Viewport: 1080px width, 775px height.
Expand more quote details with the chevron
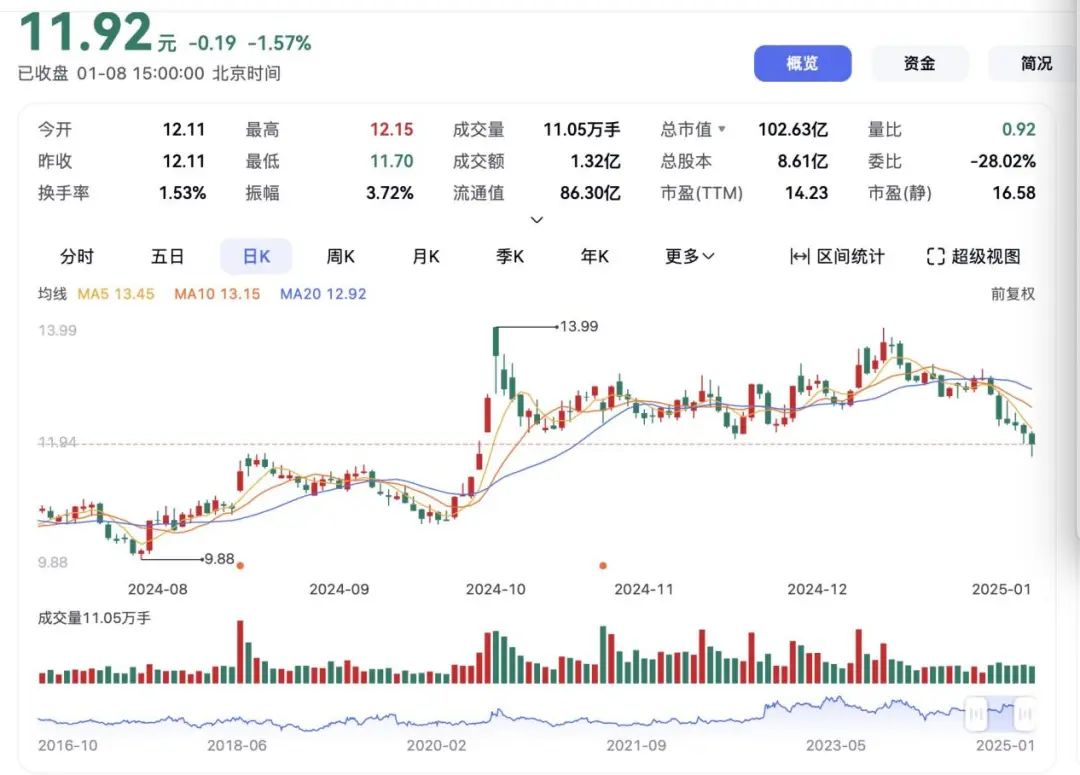pos(537,220)
